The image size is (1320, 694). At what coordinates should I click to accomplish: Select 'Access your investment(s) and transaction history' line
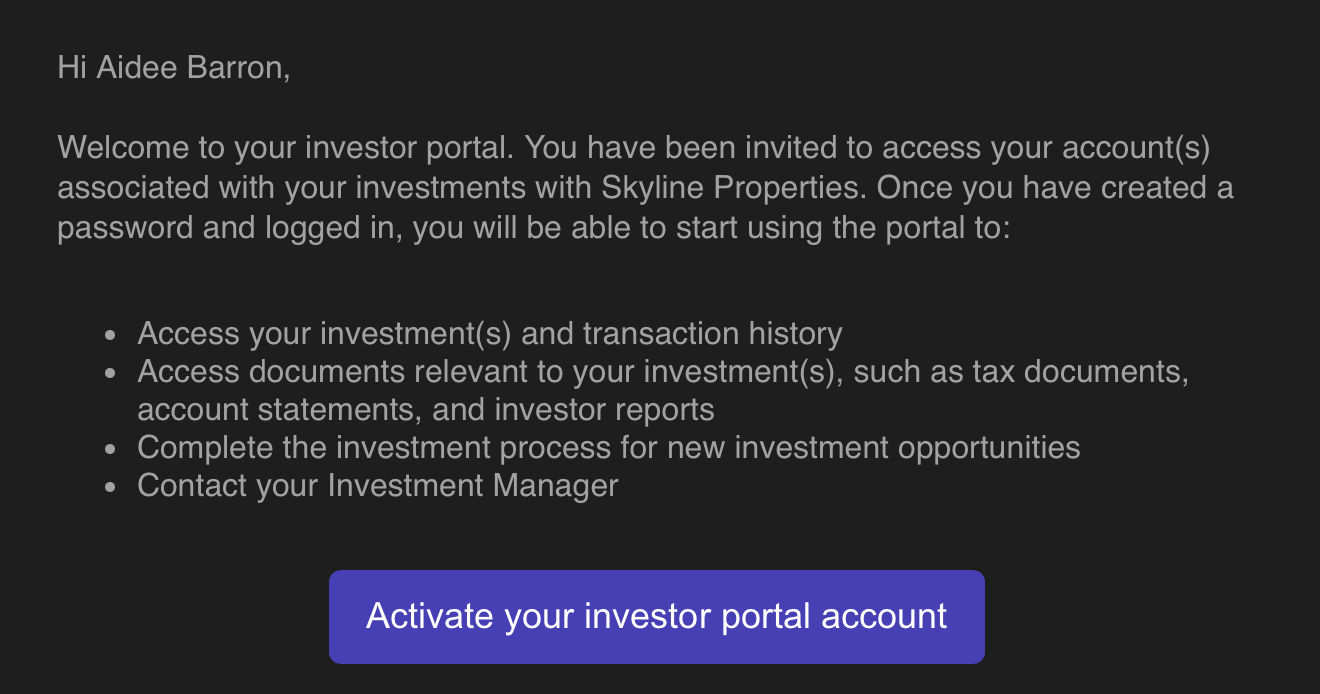(x=490, y=333)
